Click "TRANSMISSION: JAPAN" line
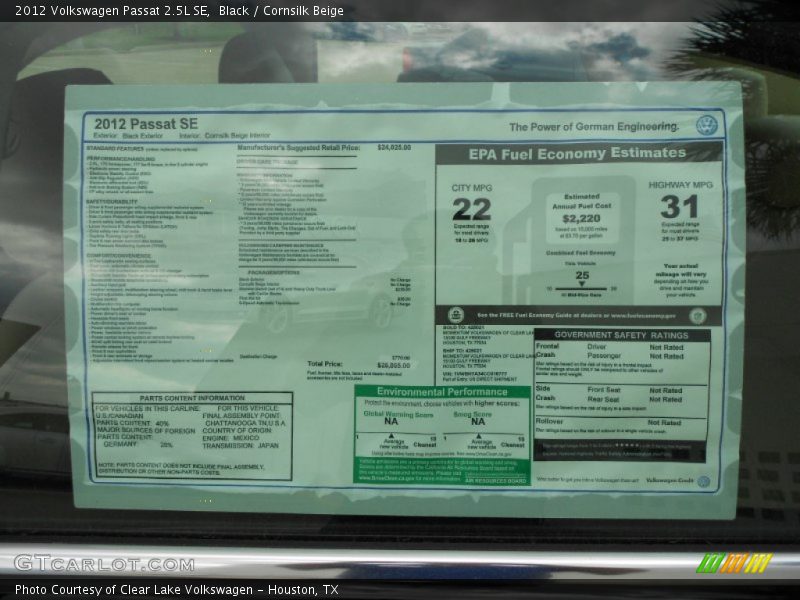Viewport: 800px width, 600px height. (240, 446)
